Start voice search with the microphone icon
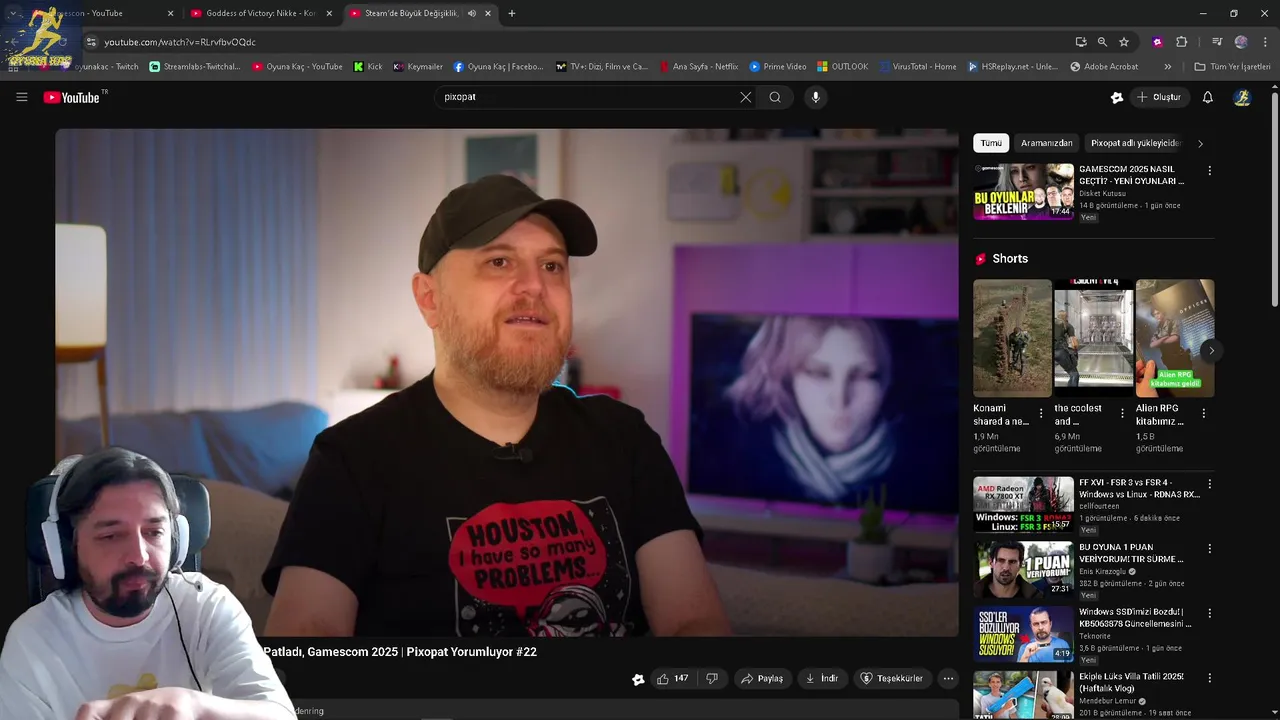 [x=816, y=97]
